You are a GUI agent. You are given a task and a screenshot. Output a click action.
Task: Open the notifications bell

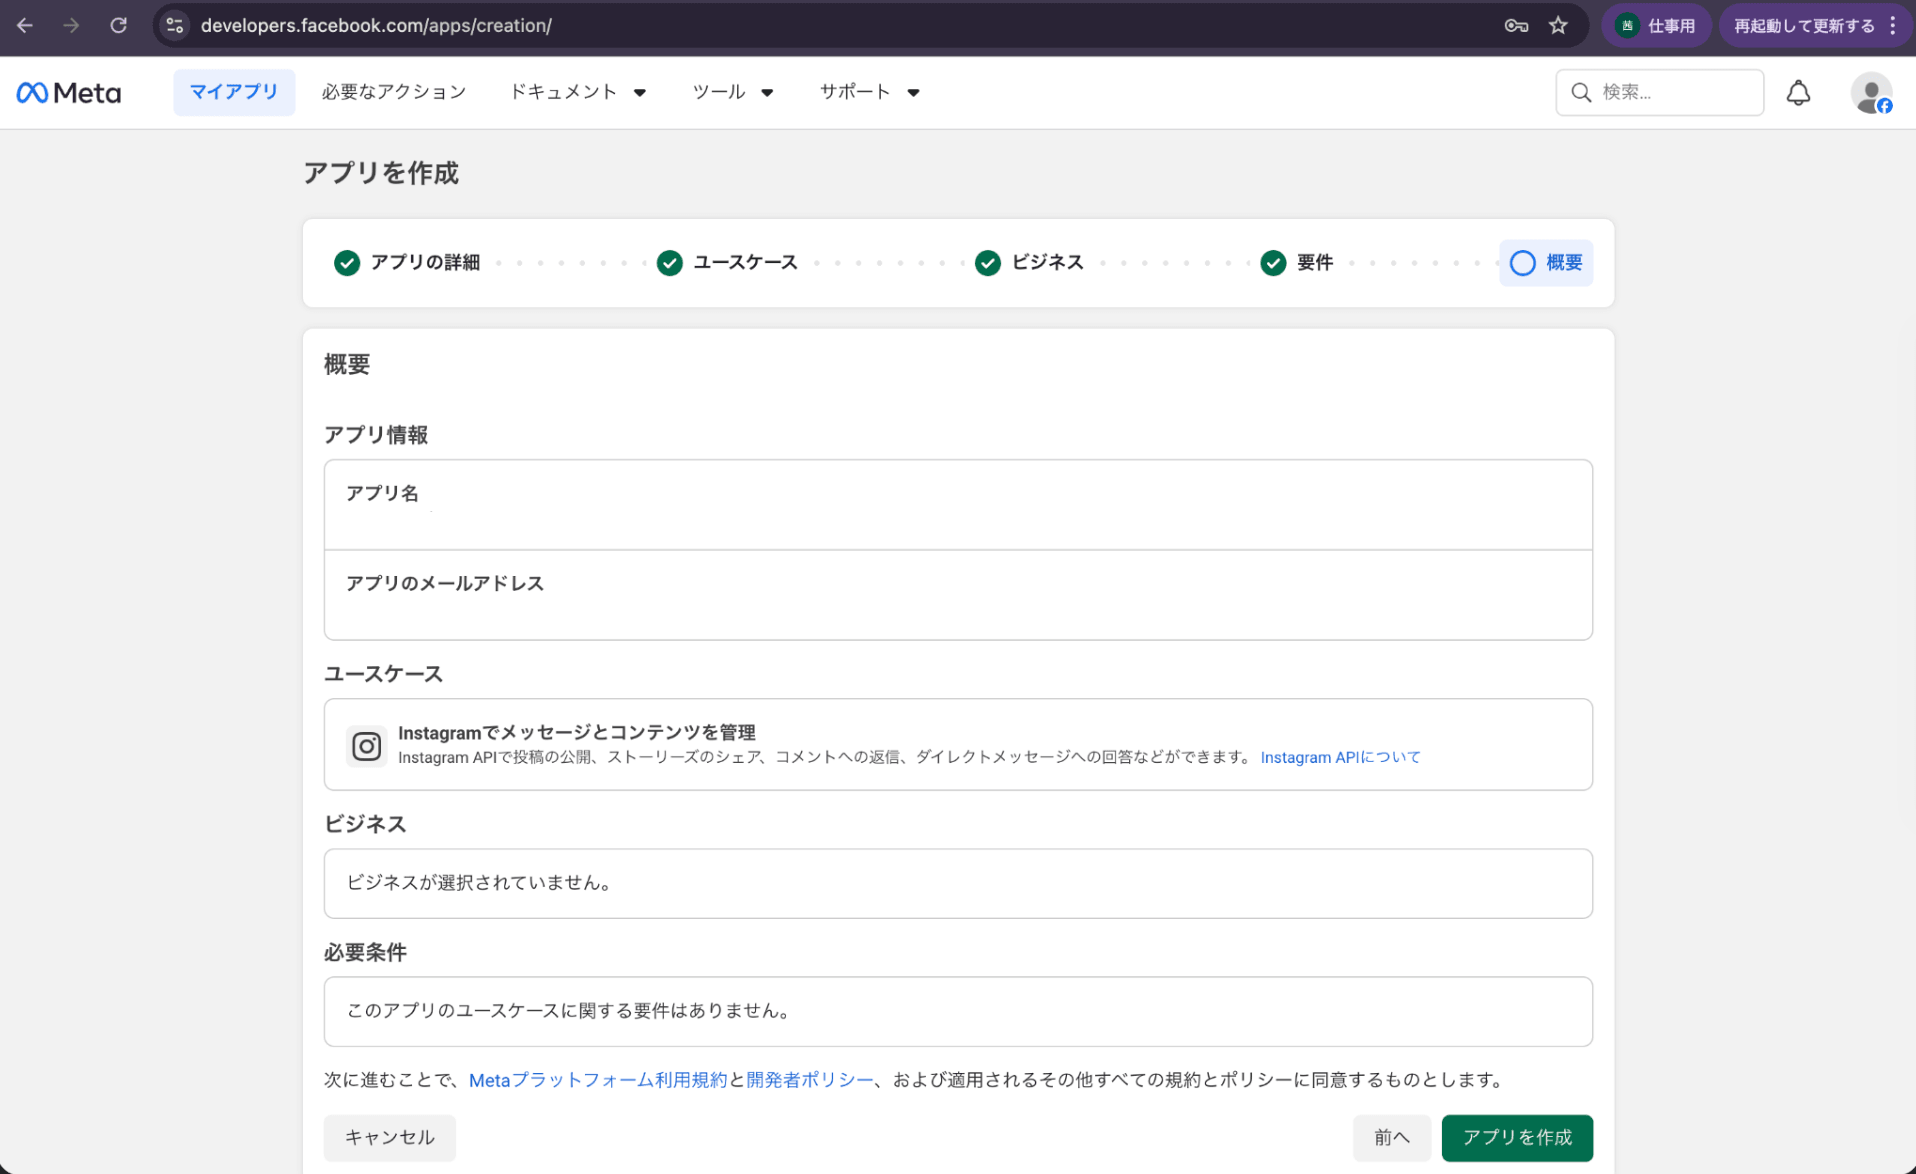(x=1798, y=93)
